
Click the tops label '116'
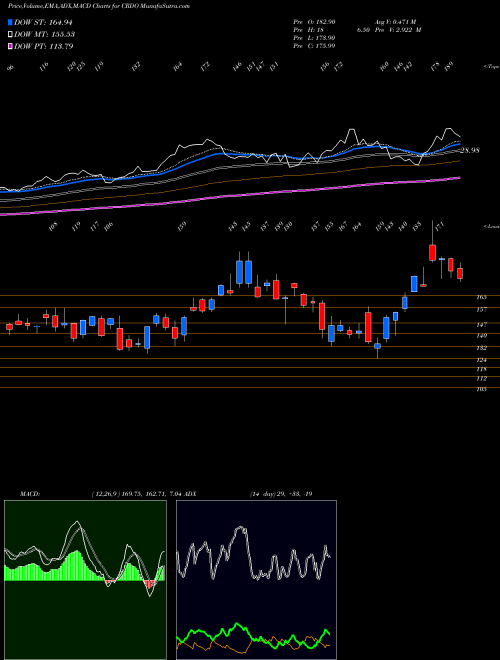tap(44, 67)
